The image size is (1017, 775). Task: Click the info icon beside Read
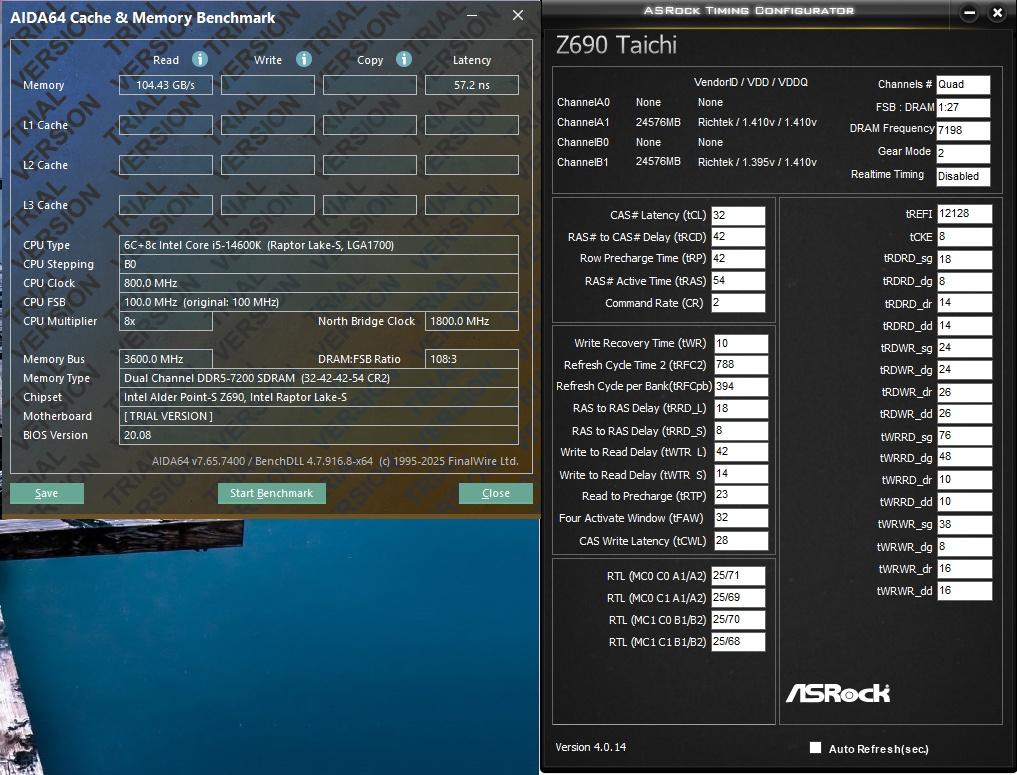tap(199, 60)
